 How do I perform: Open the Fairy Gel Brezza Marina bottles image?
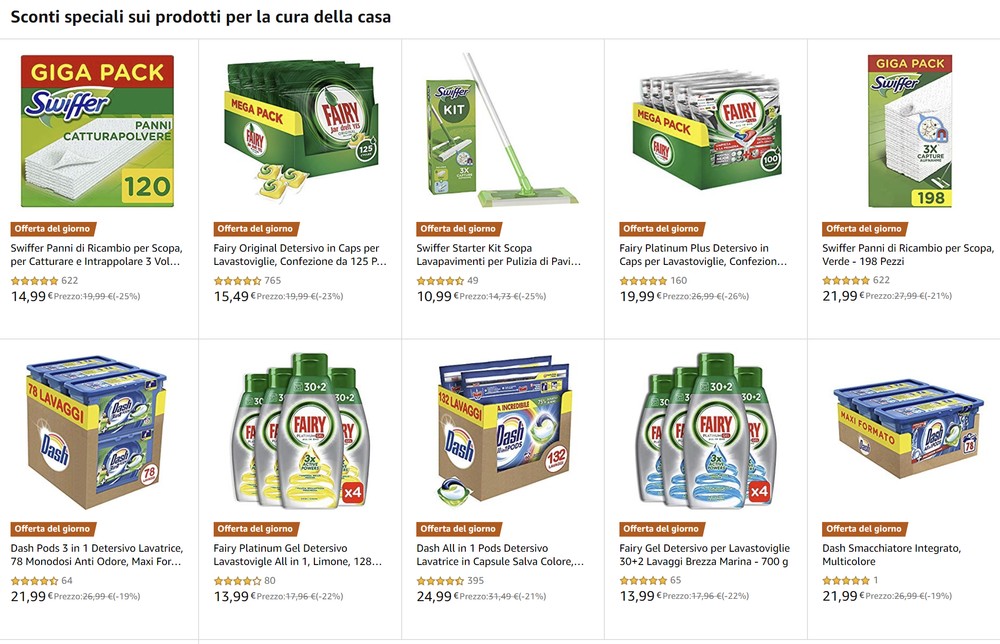coord(706,430)
